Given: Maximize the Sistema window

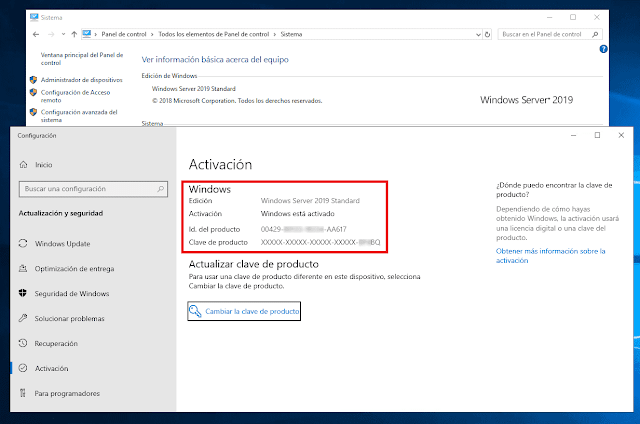Looking at the screenshot, I should tap(573, 18).
